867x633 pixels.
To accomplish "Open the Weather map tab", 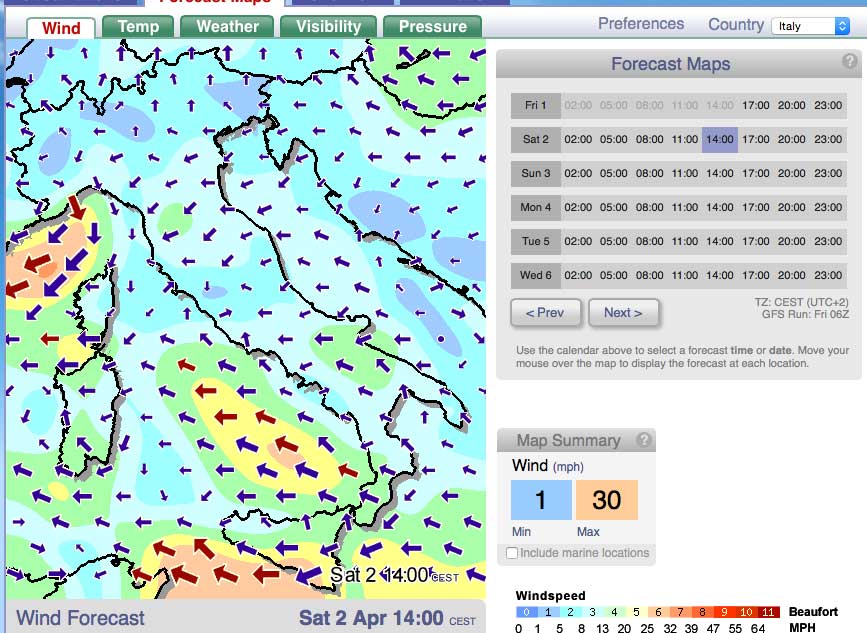I will click(x=227, y=27).
